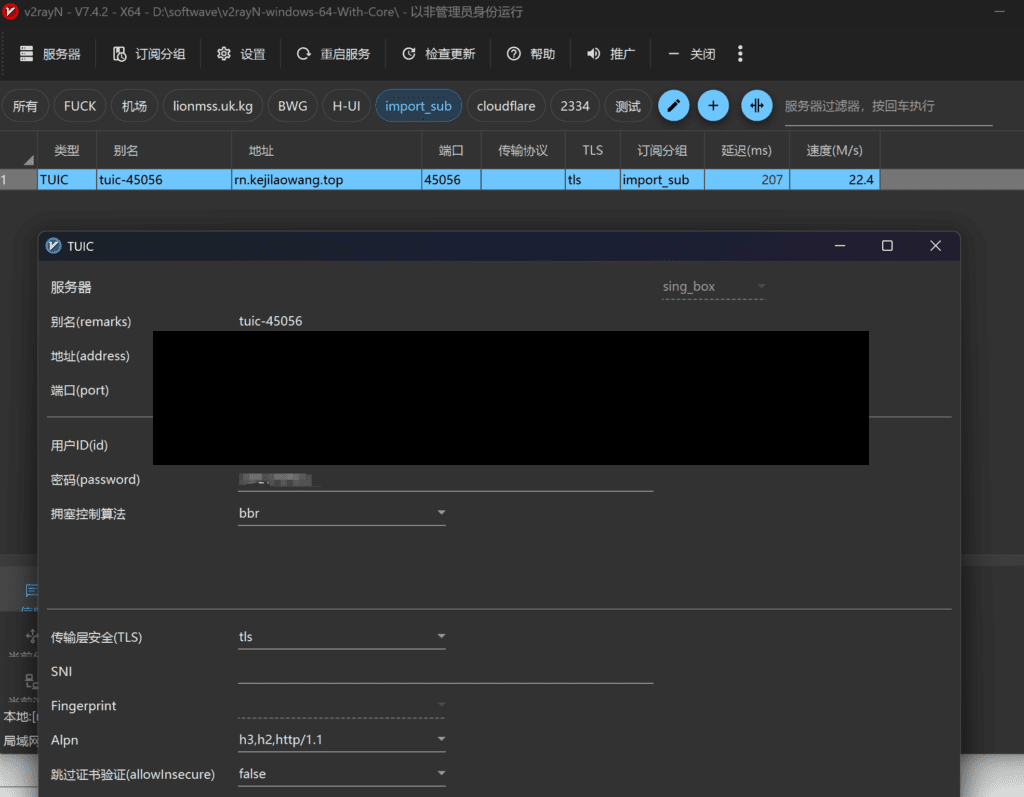Click the rn.kejilaowang.top address cell
Screen dimensions: 1024x797
[327, 180]
